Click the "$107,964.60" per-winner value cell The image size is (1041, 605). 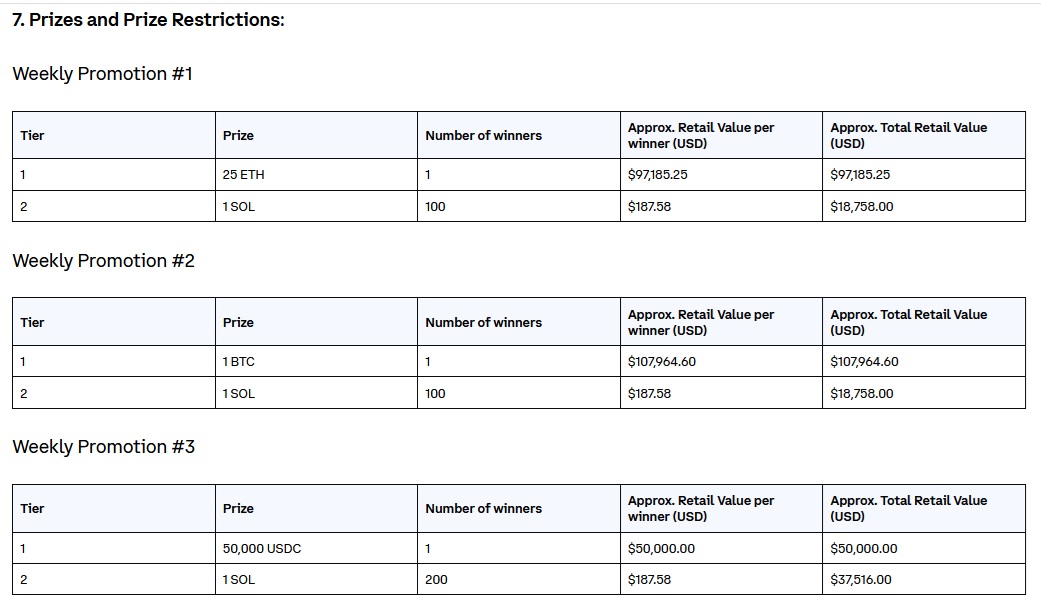tap(662, 362)
